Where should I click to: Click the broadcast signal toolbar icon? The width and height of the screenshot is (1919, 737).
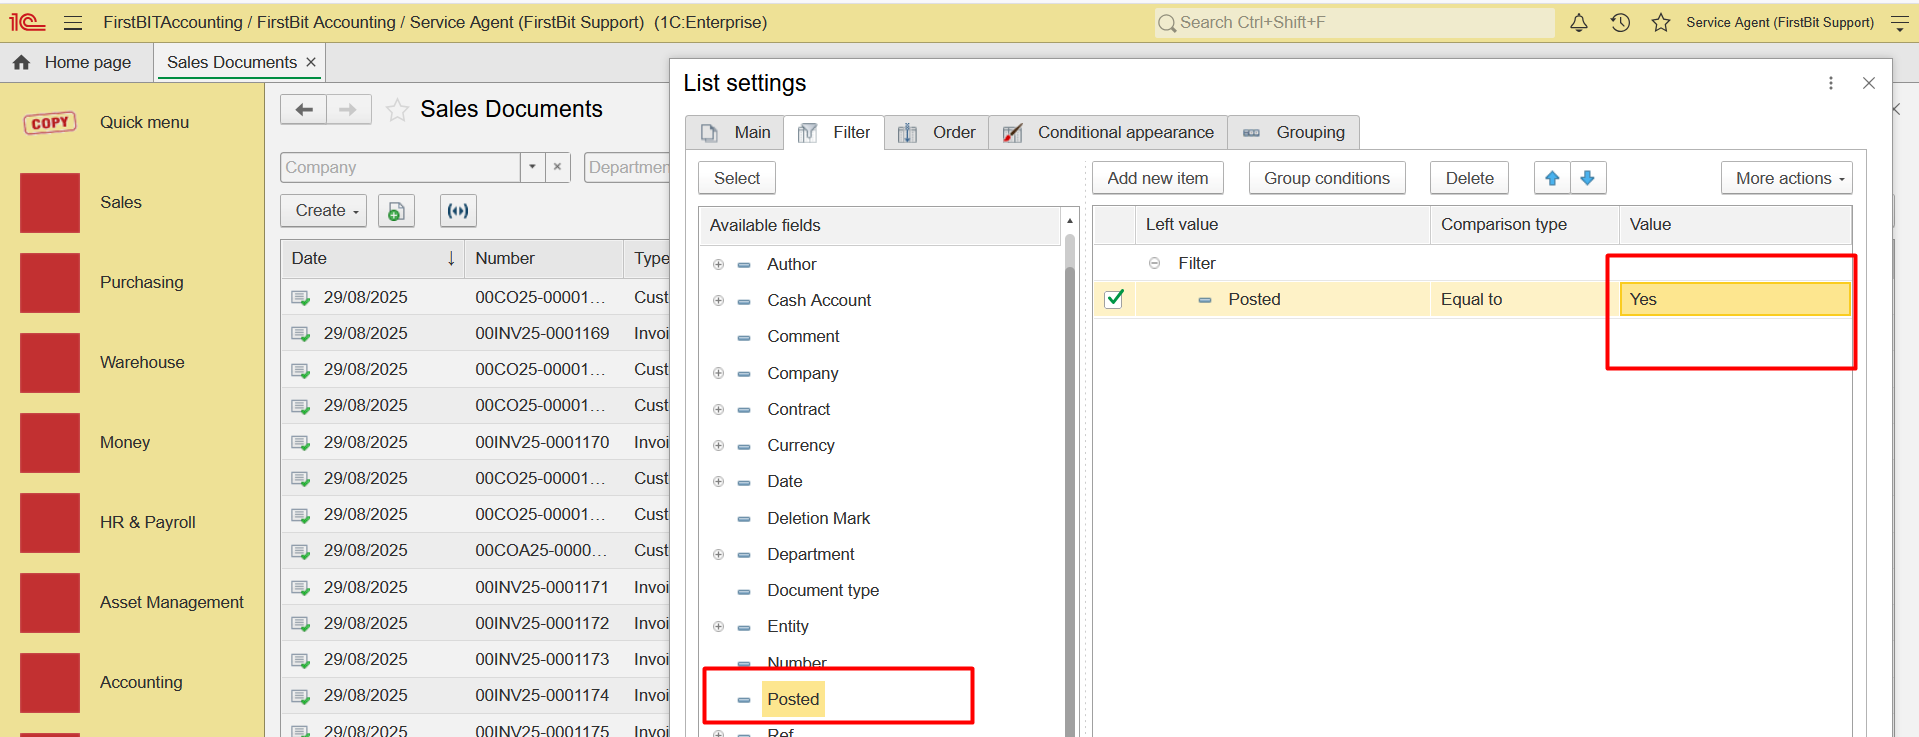coord(458,211)
